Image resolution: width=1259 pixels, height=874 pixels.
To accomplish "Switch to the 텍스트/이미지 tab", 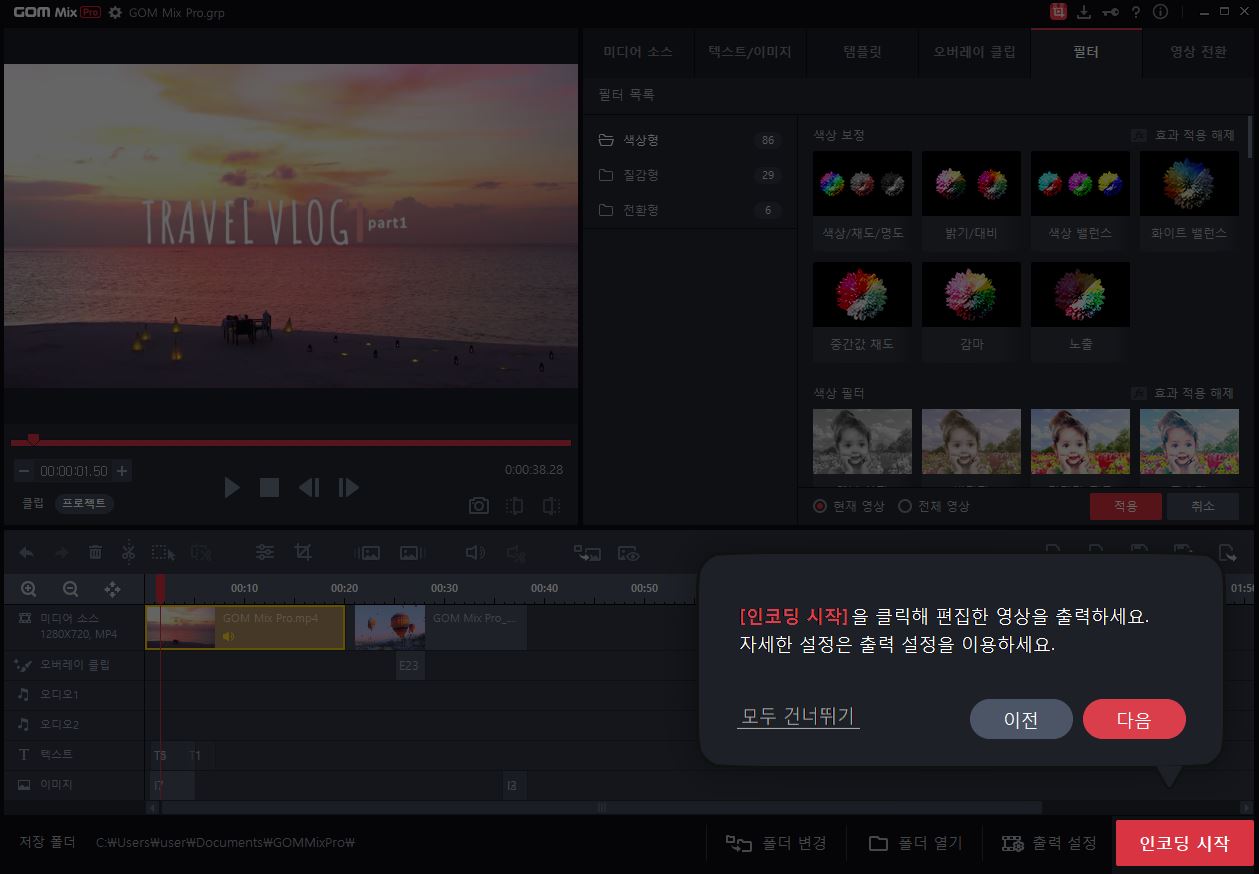I will point(750,52).
